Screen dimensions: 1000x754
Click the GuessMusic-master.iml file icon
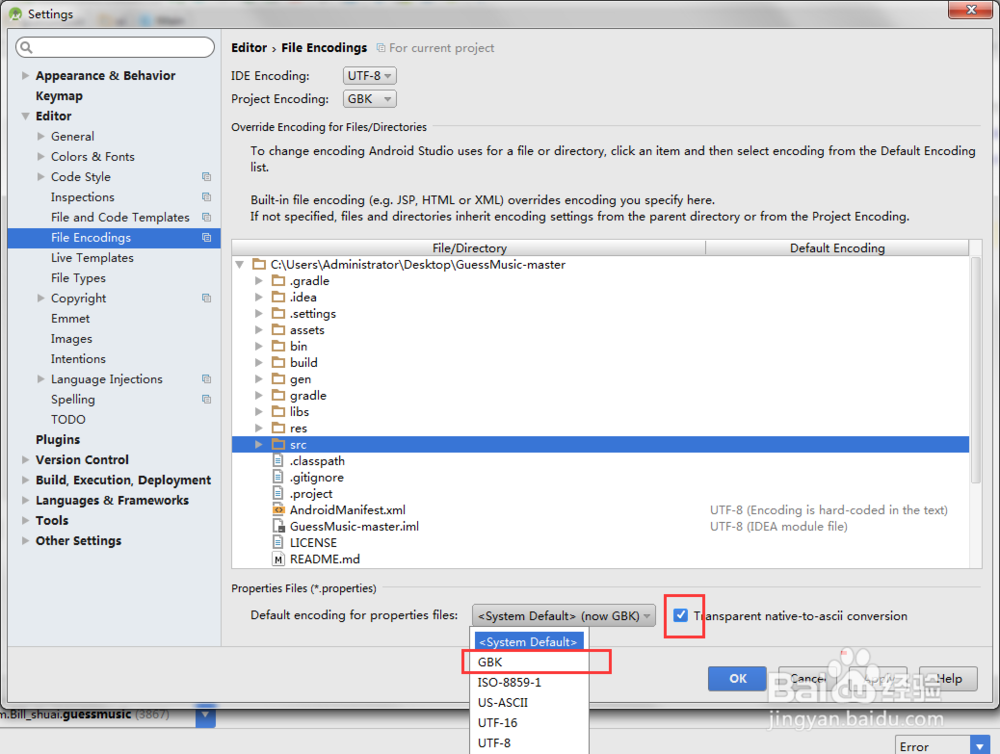click(x=278, y=526)
